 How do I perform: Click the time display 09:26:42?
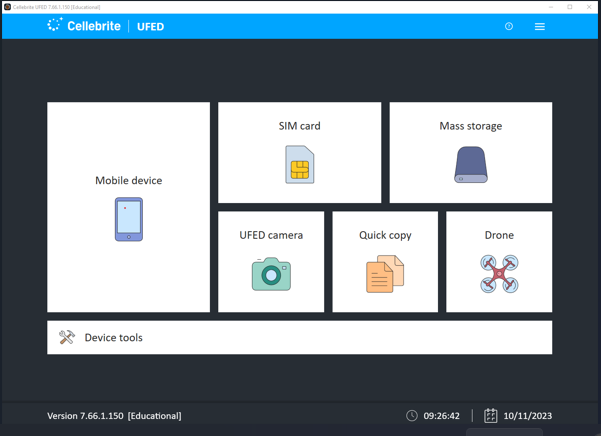point(442,416)
